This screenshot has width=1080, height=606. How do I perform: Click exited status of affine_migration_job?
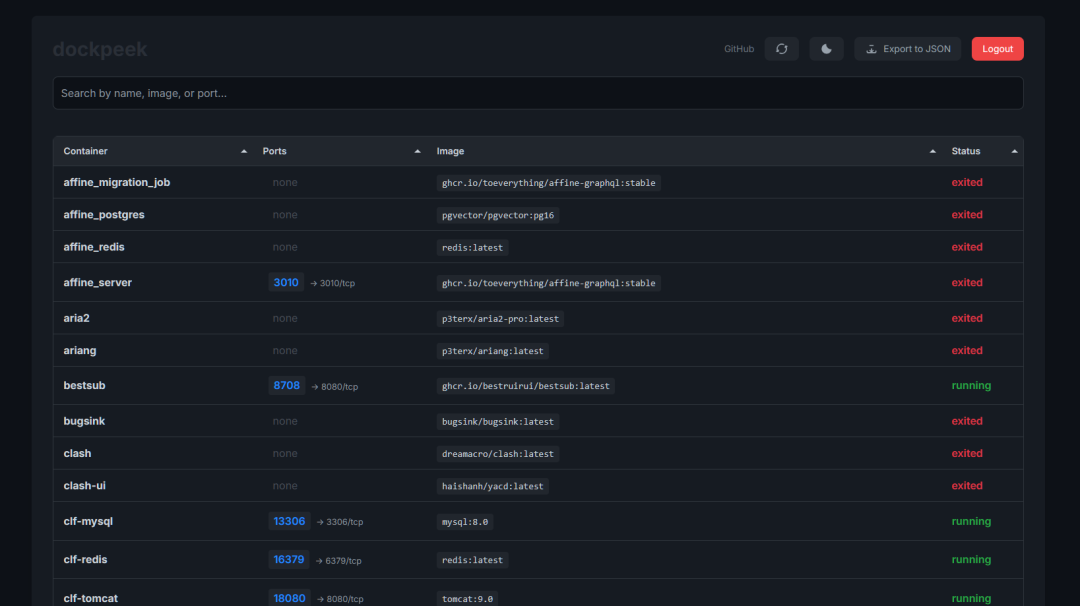[967, 182]
